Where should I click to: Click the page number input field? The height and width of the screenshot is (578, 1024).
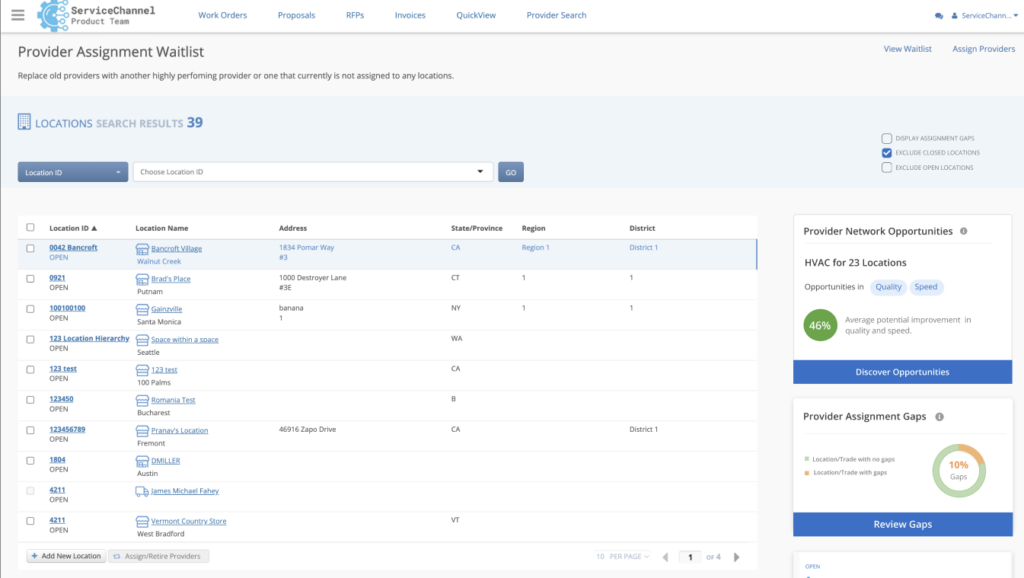click(x=690, y=557)
